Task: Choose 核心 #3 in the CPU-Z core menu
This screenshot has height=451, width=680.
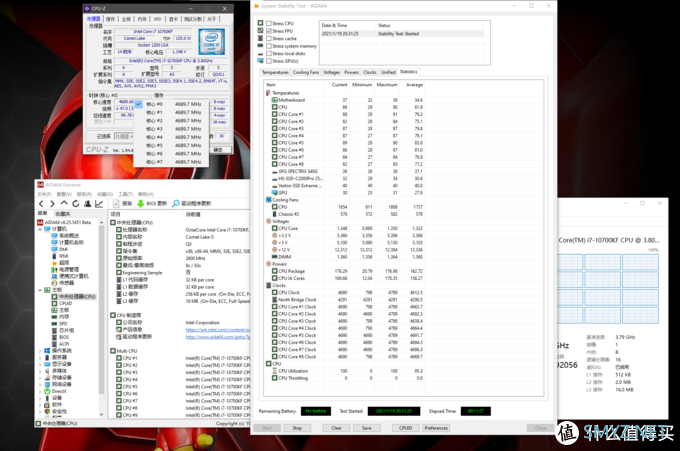Action: (x=171, y=129)
